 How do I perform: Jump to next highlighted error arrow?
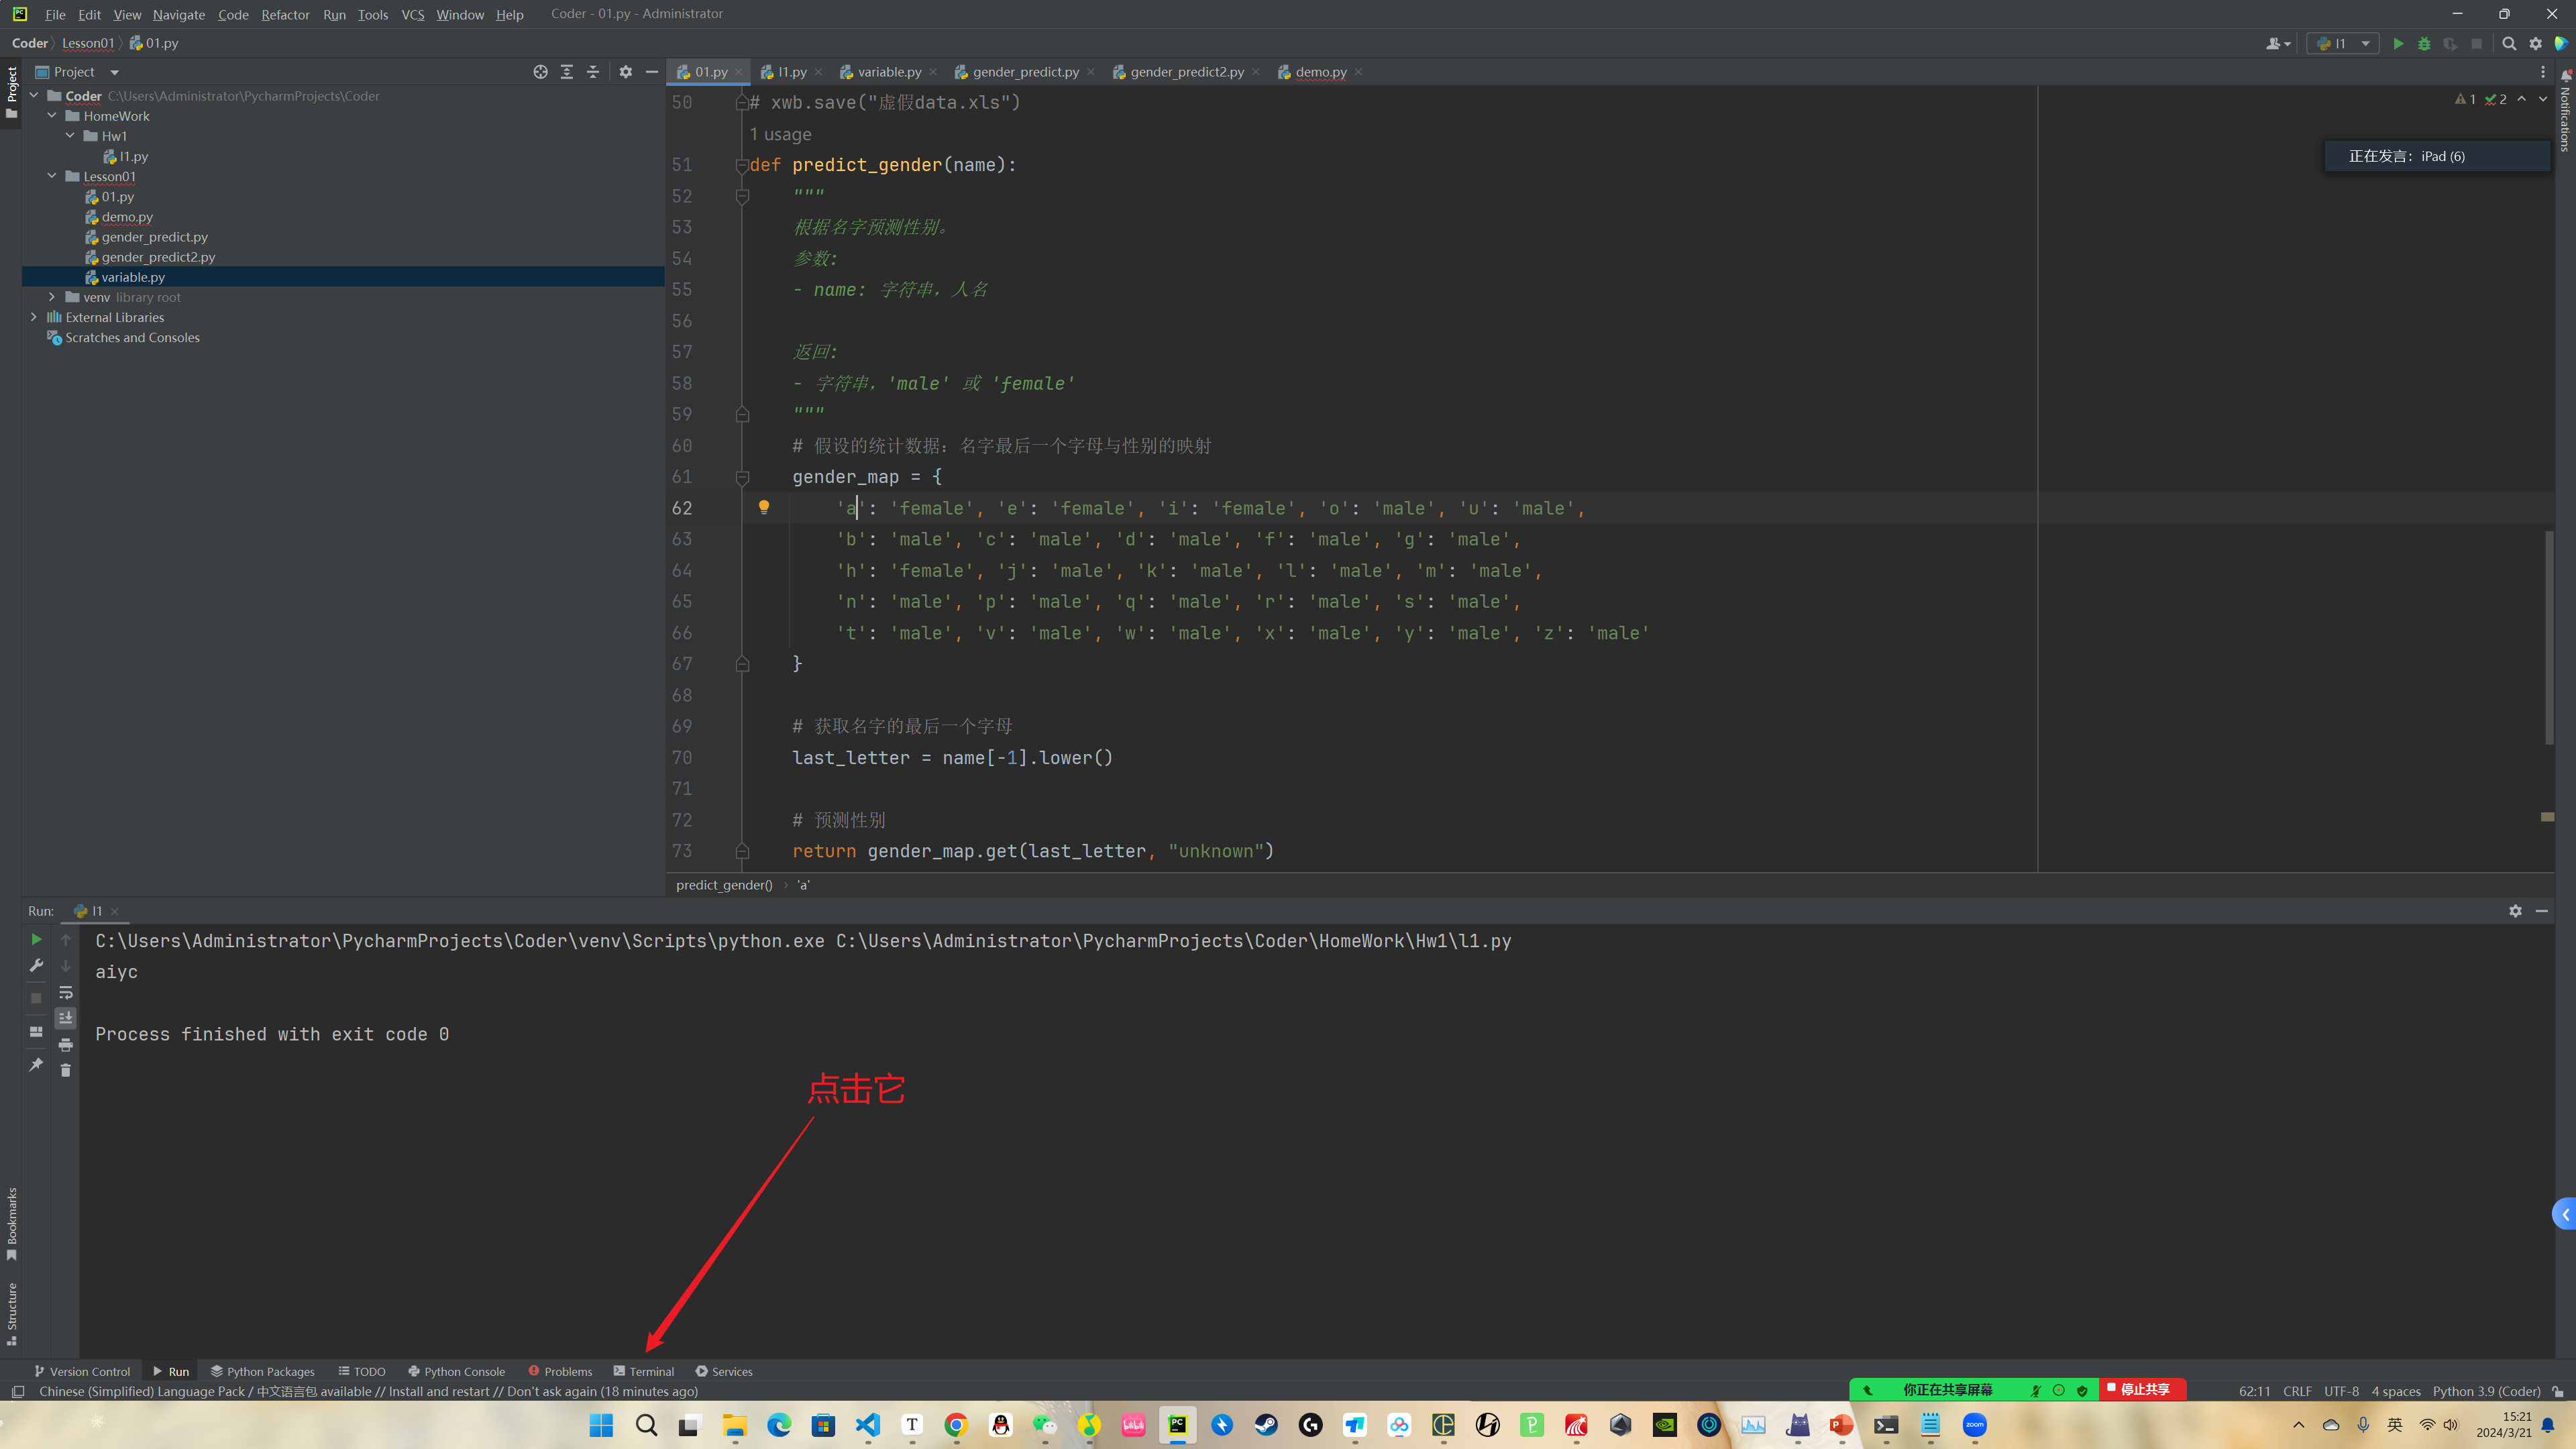[2543, 98]
